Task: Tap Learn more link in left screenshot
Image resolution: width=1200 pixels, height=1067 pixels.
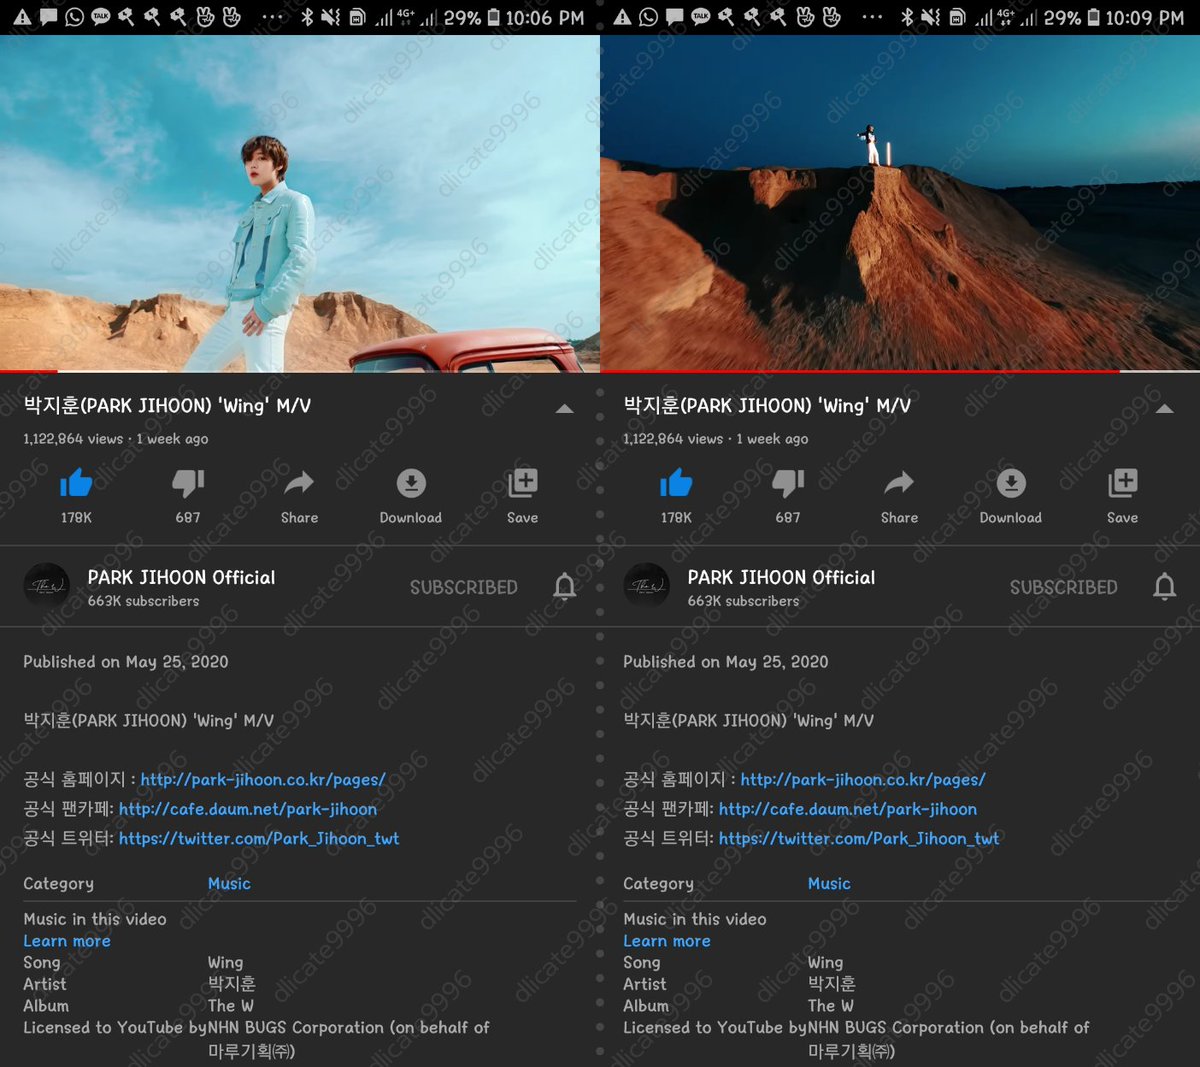Action: (x=67, y=941)
